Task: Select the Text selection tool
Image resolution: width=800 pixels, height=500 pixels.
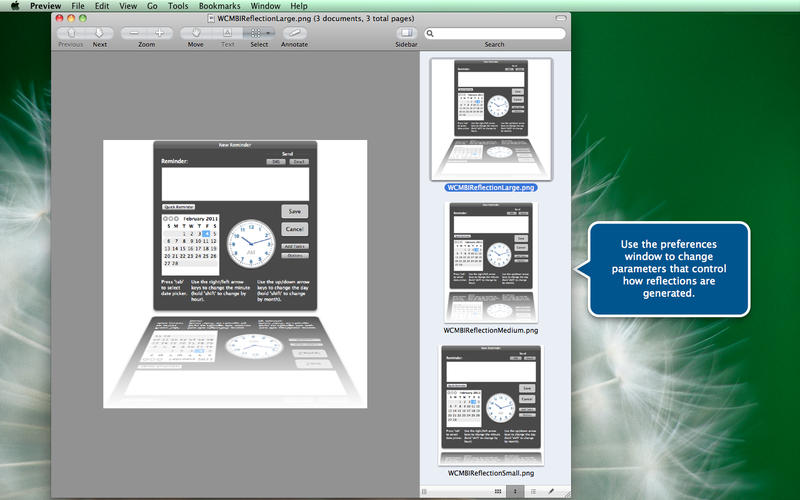Action: click(227, 33)
